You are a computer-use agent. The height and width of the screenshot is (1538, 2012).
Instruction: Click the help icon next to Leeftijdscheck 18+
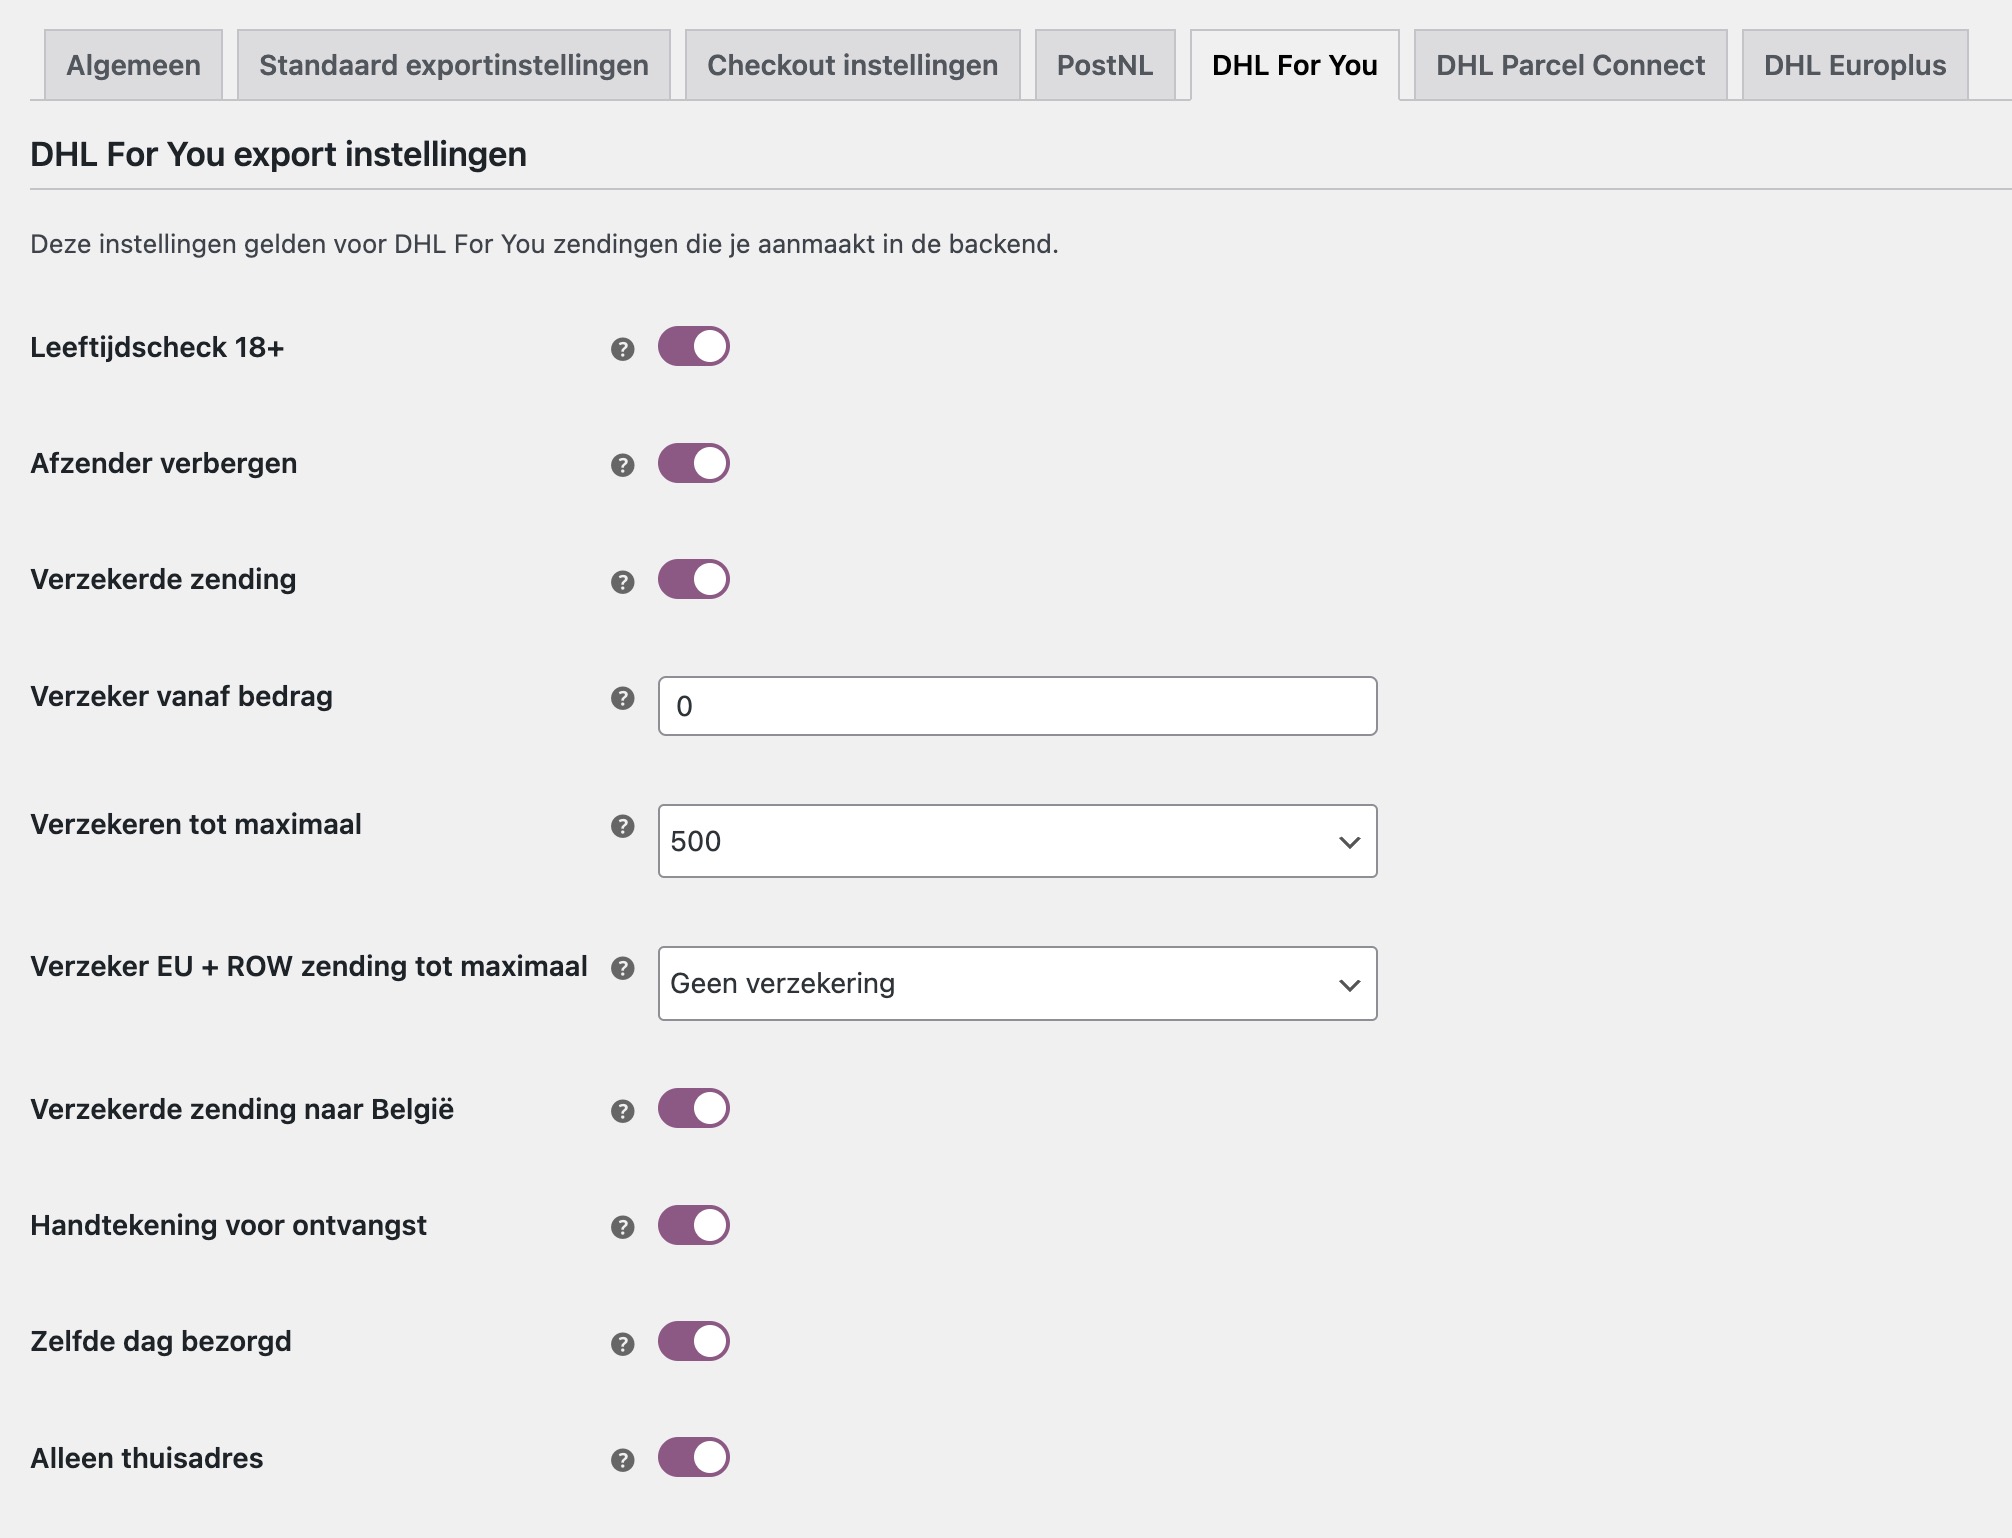click(x=624, y=347)
